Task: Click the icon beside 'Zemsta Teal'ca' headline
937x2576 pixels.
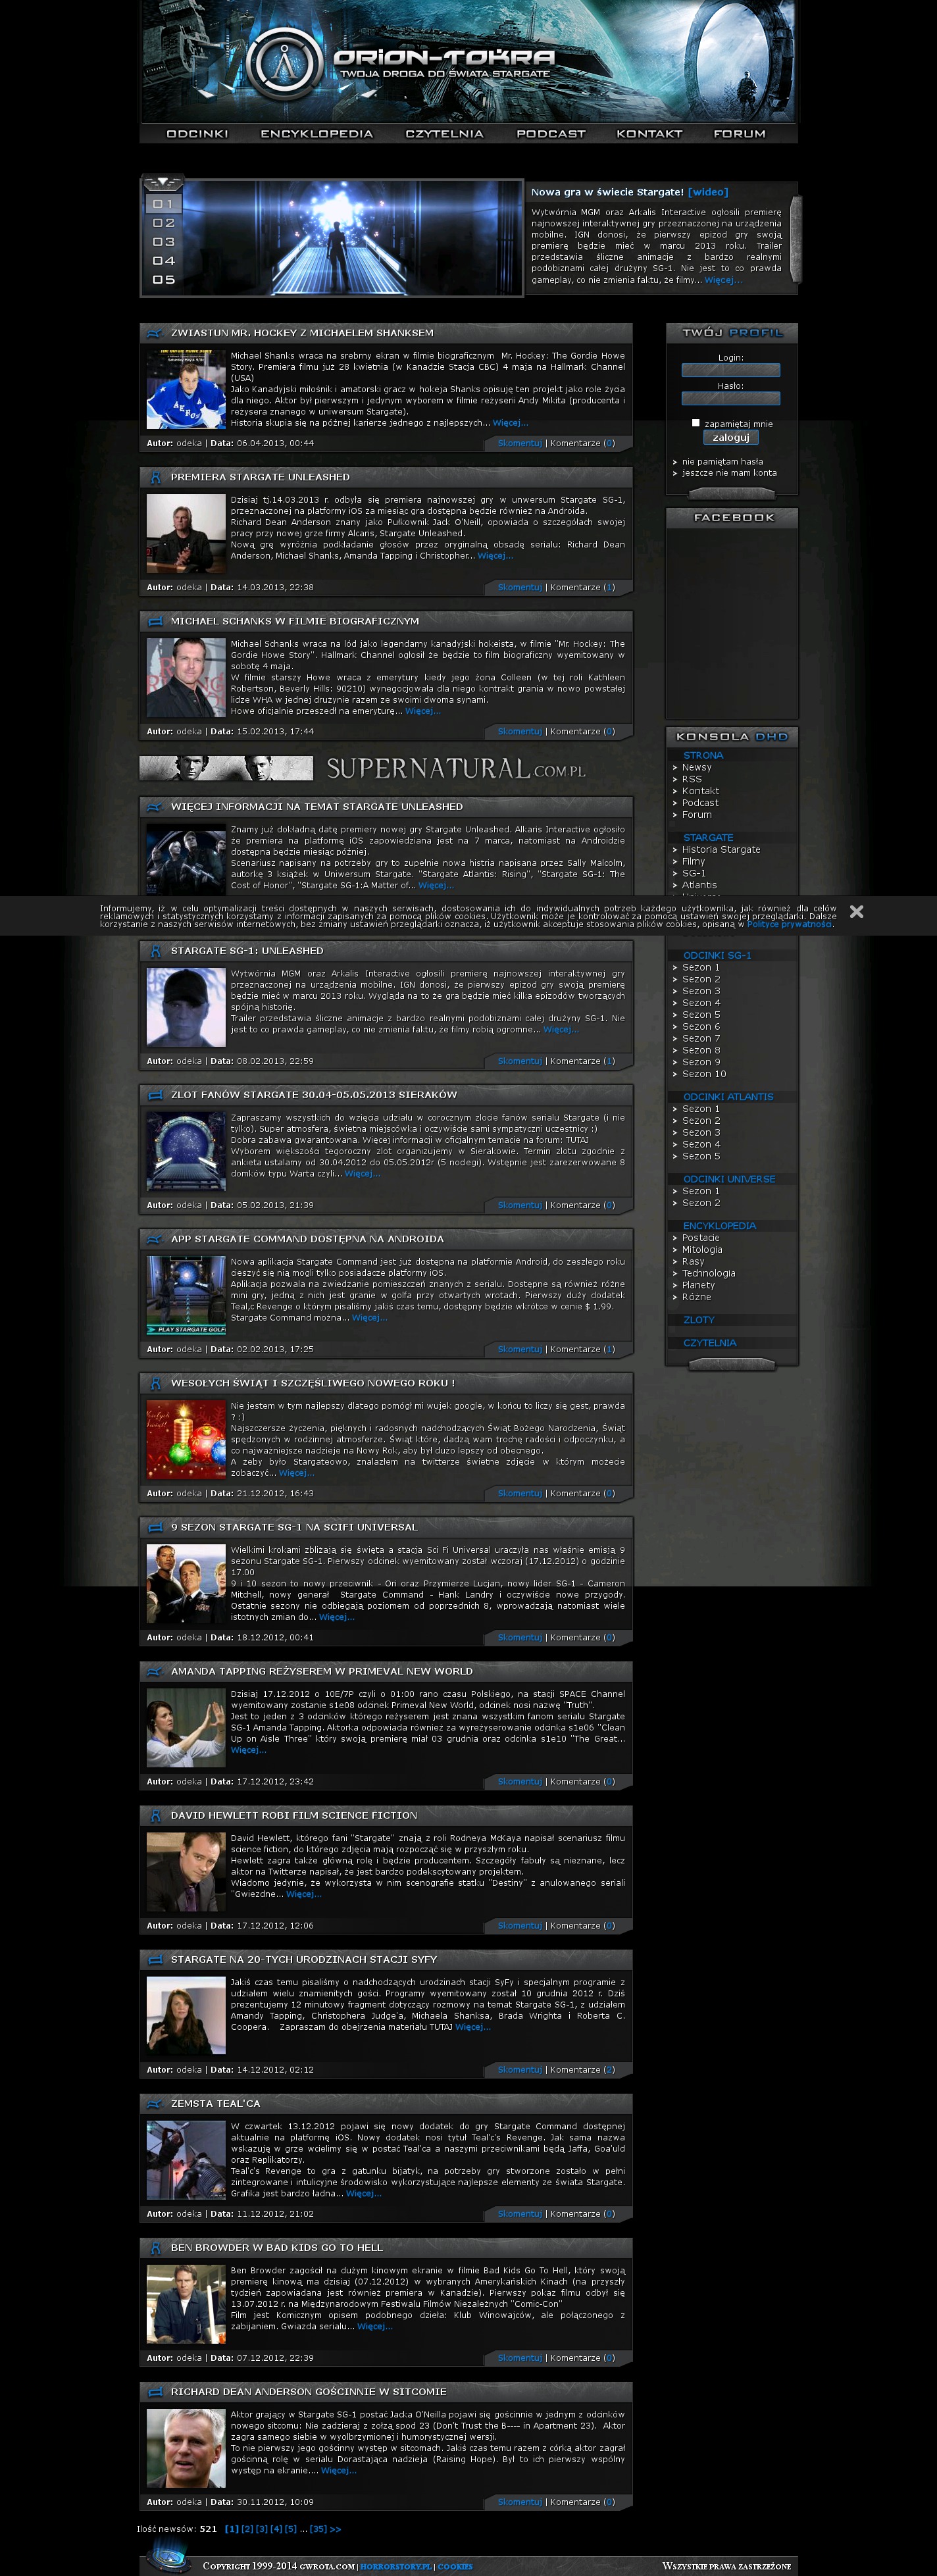Action: coord(154,2103)
